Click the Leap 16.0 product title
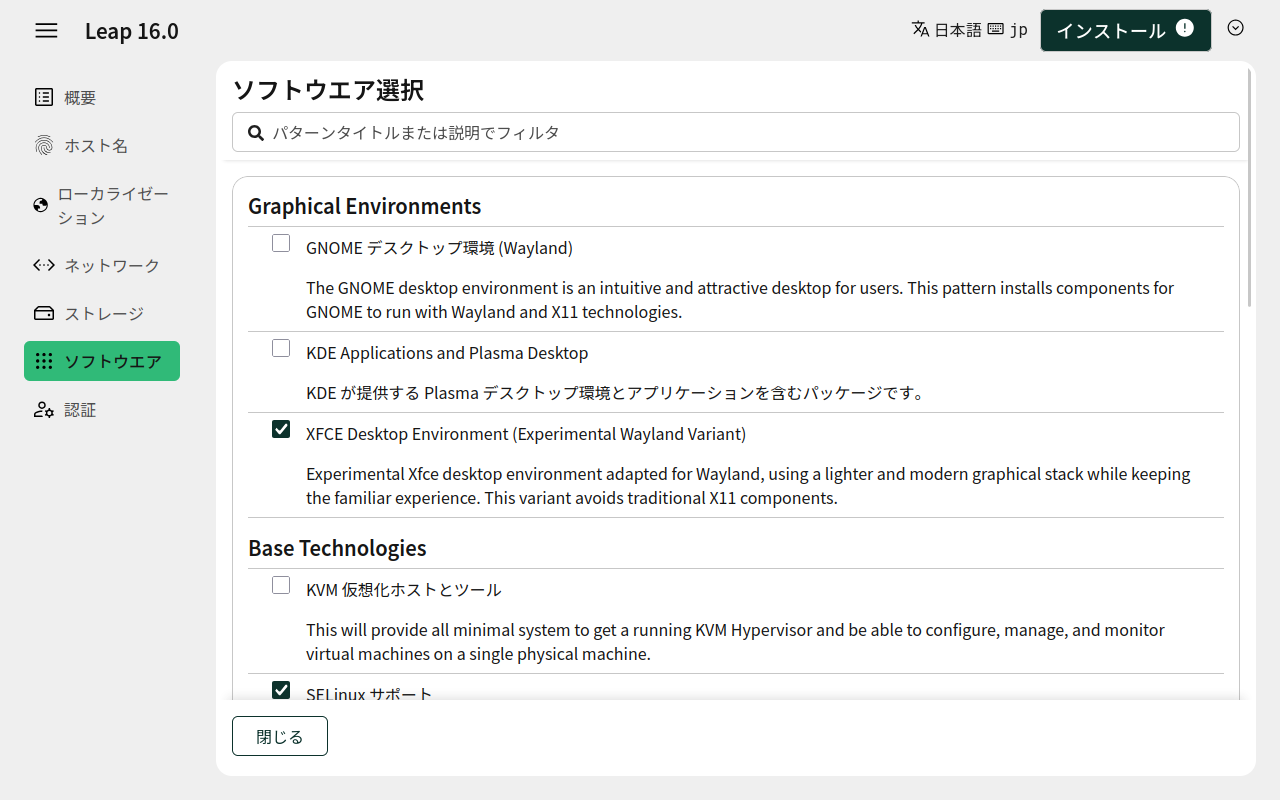The image size is (1280, 800). pos(132,31)
